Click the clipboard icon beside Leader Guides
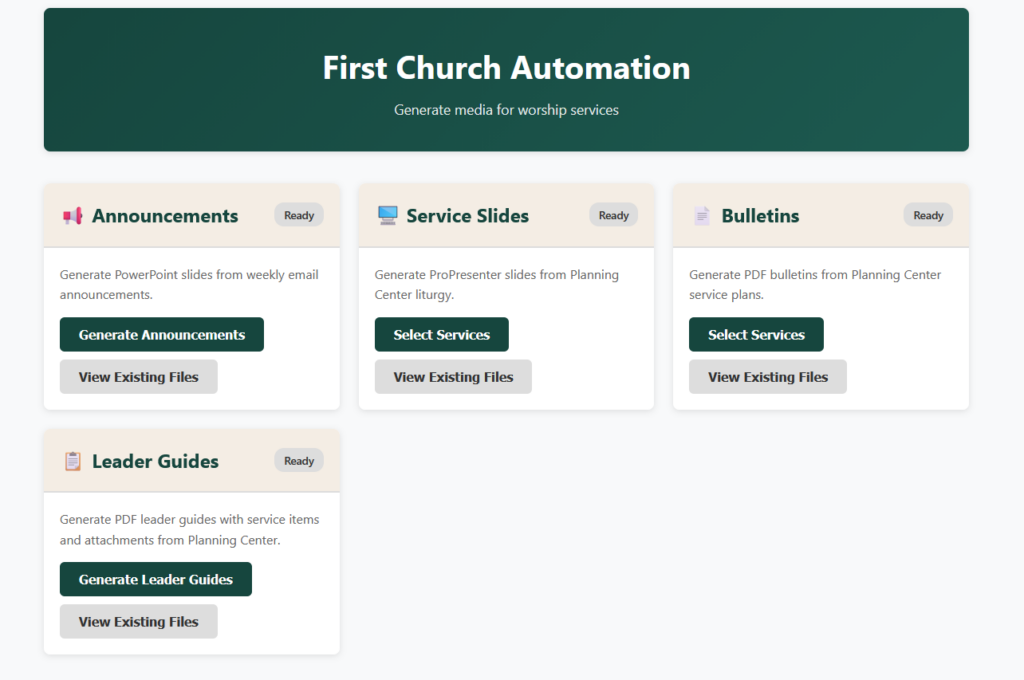Viewport: 1024px width, 680px height. (72, 461)
